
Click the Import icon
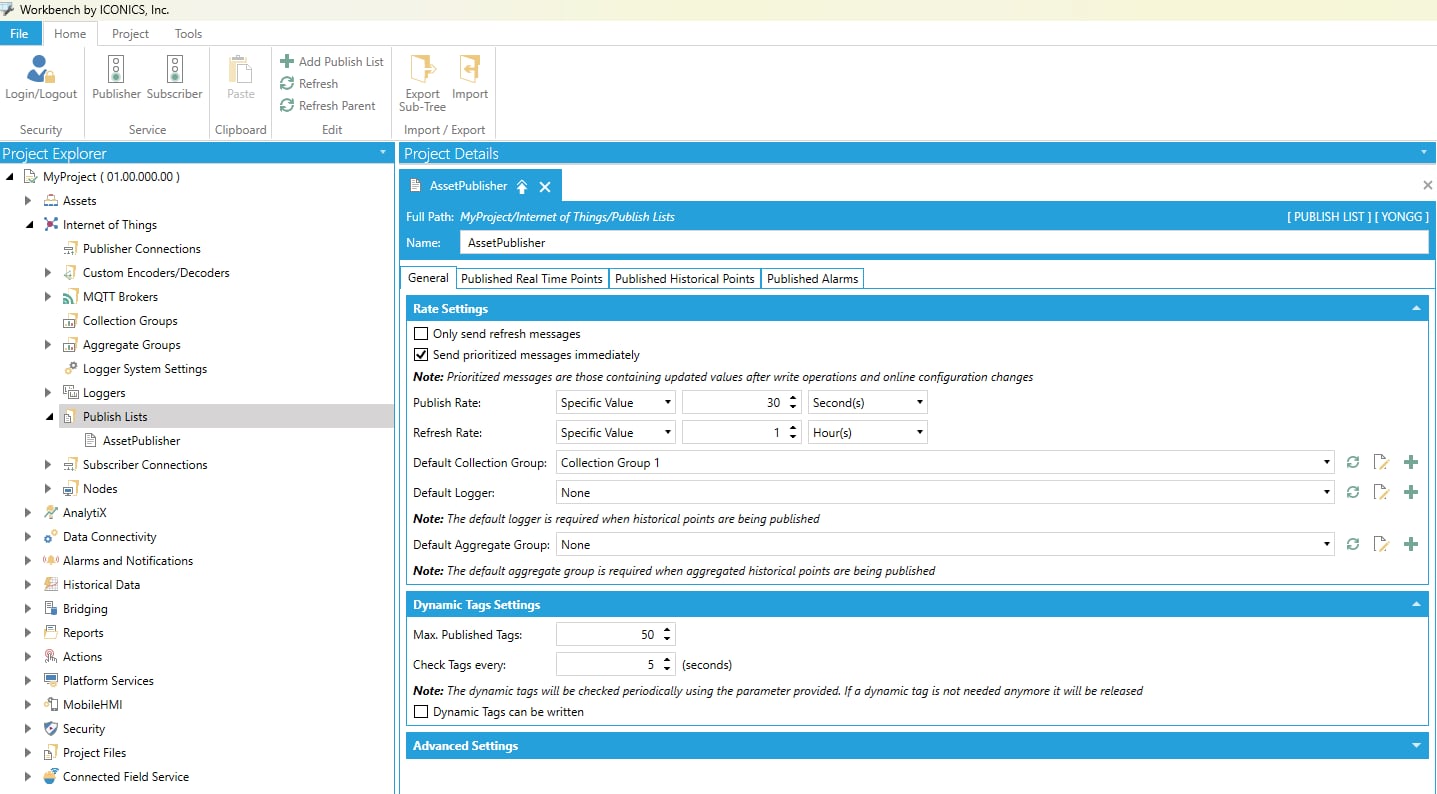coord(469,78)
